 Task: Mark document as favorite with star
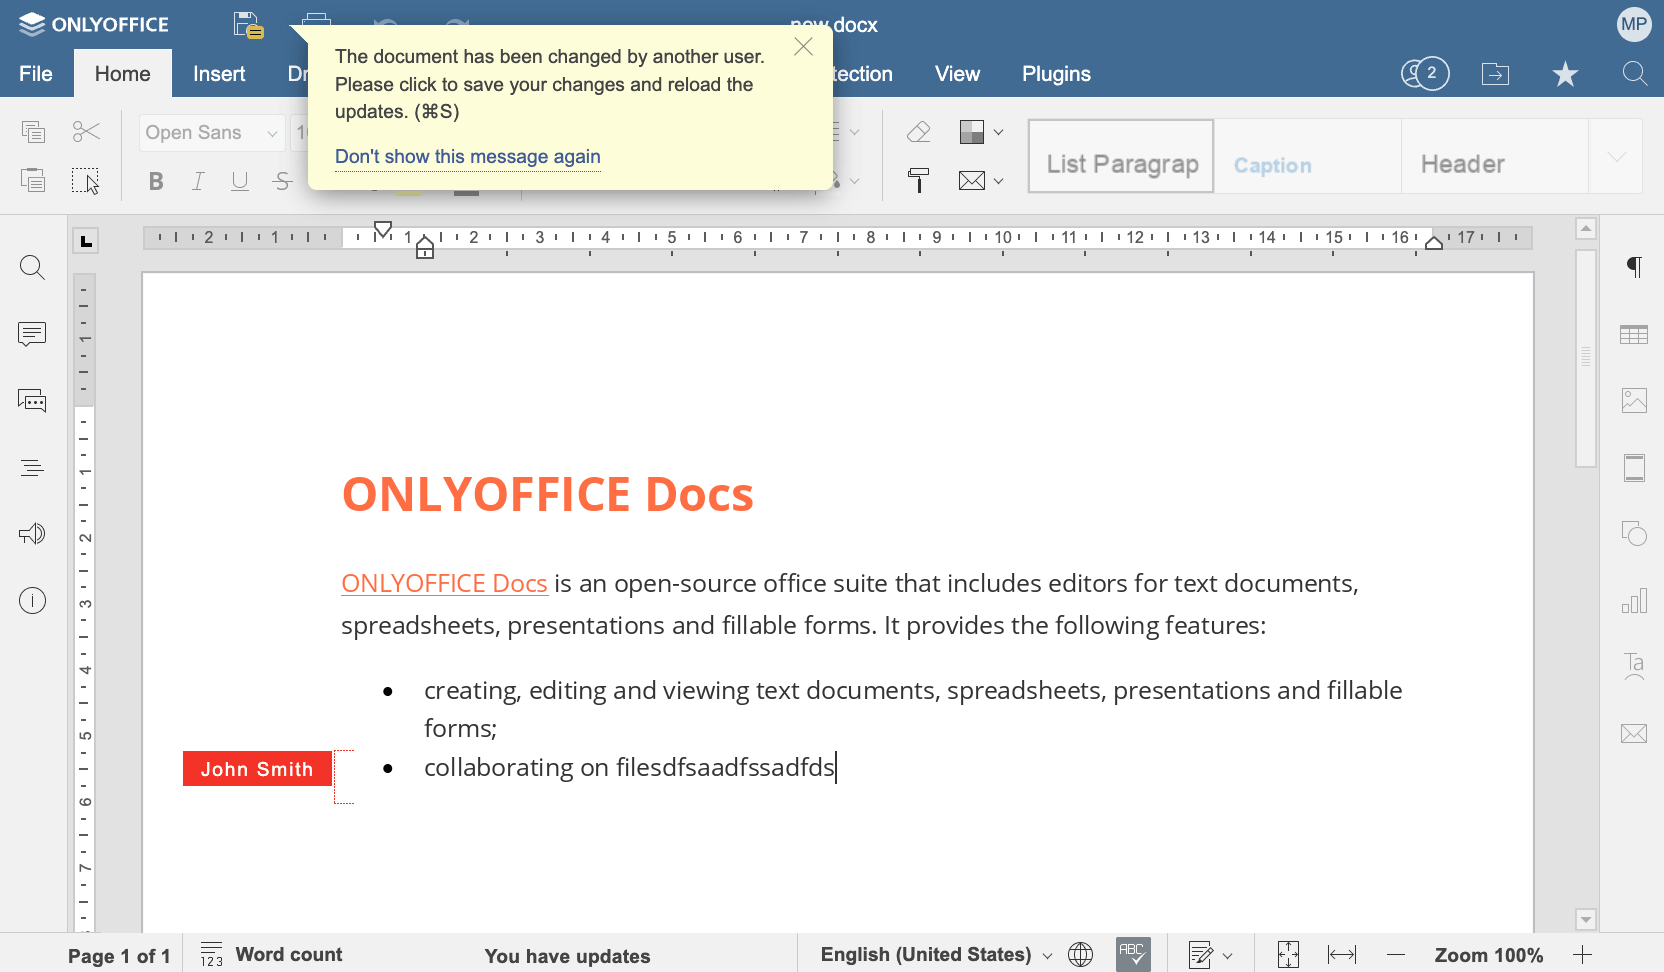pos(1565,74)
